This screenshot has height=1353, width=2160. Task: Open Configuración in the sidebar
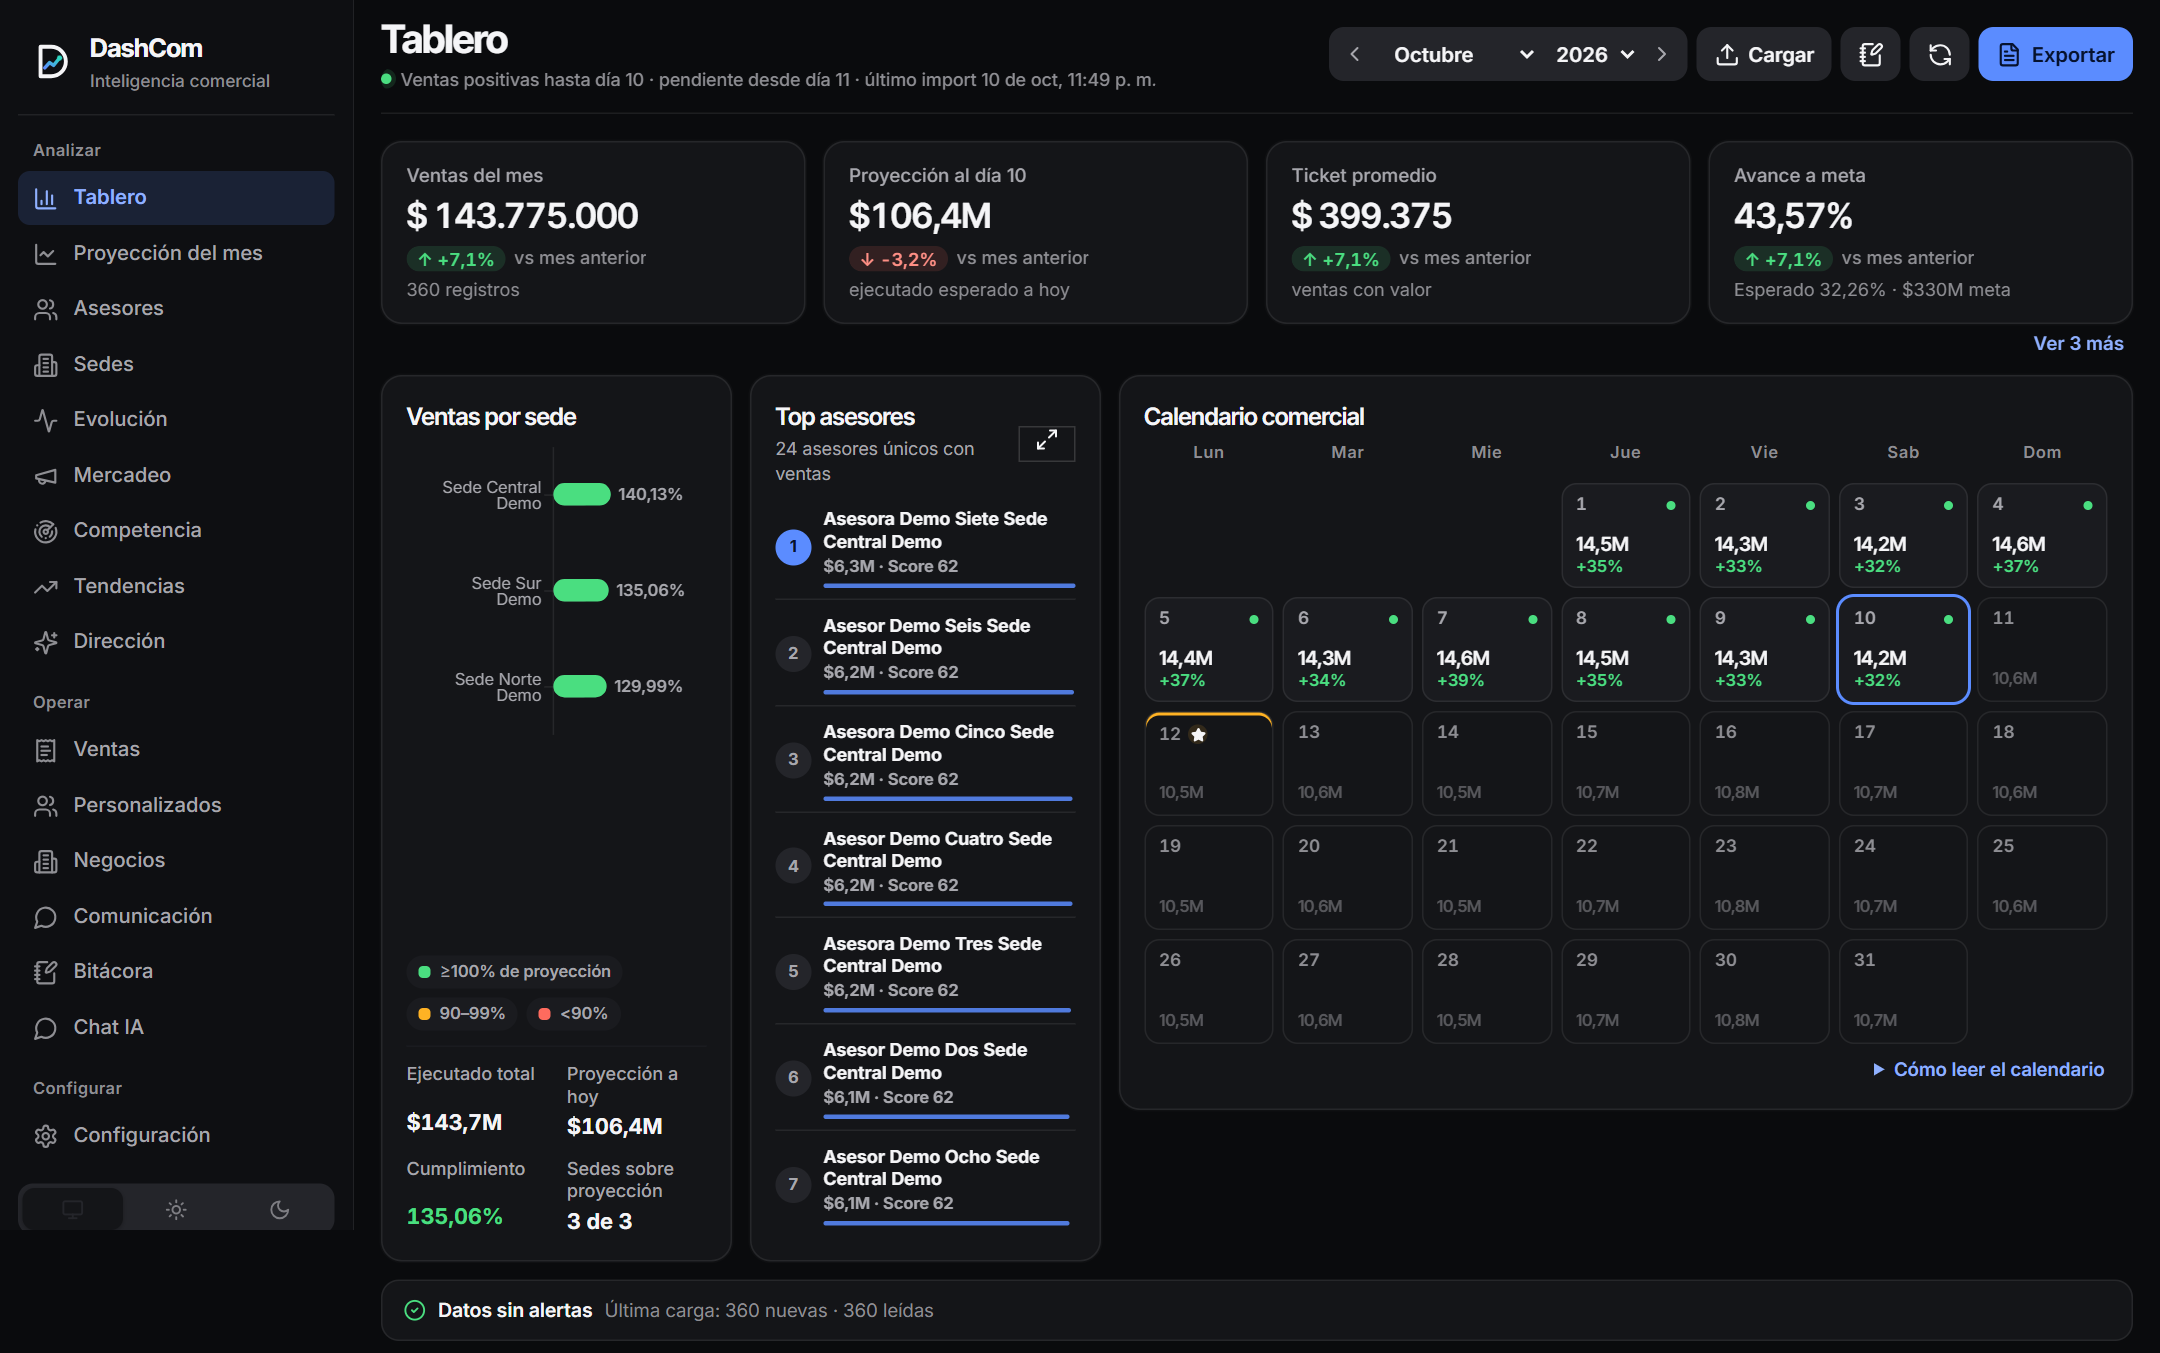[176, 1135]
